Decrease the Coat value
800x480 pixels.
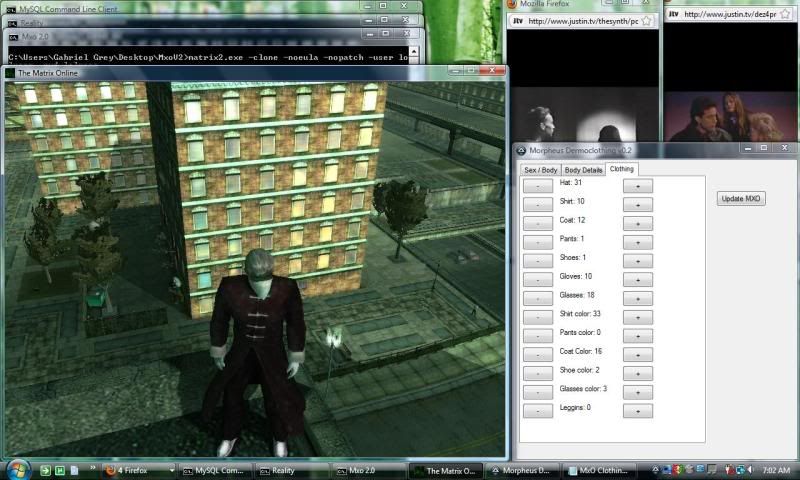click(538, 223)
